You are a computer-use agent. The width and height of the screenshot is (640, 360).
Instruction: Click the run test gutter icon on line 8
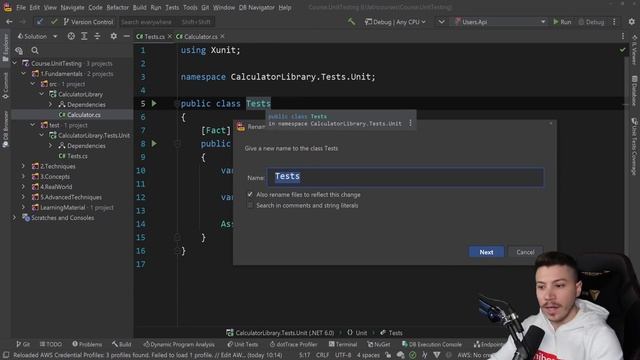coord(154,143)
